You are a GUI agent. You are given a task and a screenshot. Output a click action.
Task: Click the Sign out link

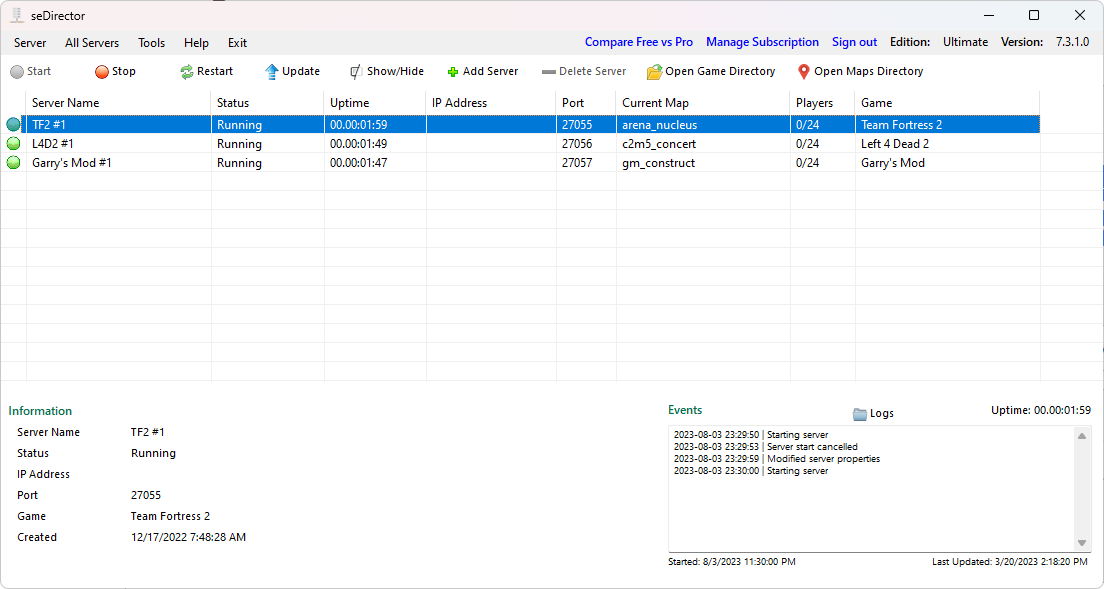click(854, 42)
